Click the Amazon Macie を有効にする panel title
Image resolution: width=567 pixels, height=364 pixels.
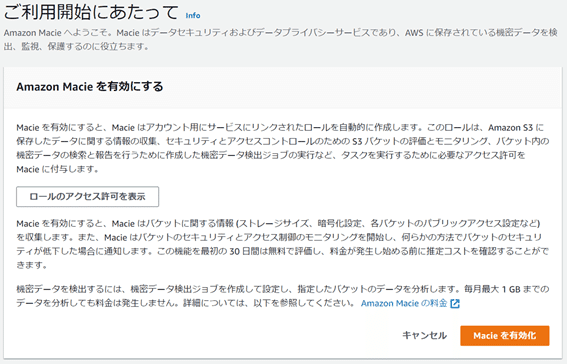tap(90, 87)
